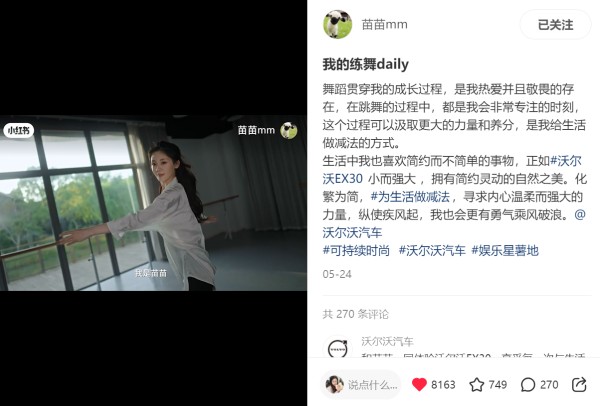Open hashtag #沃尔沃汽车
This screenshot has width=600, height=406.
click(x=432, y=251)
